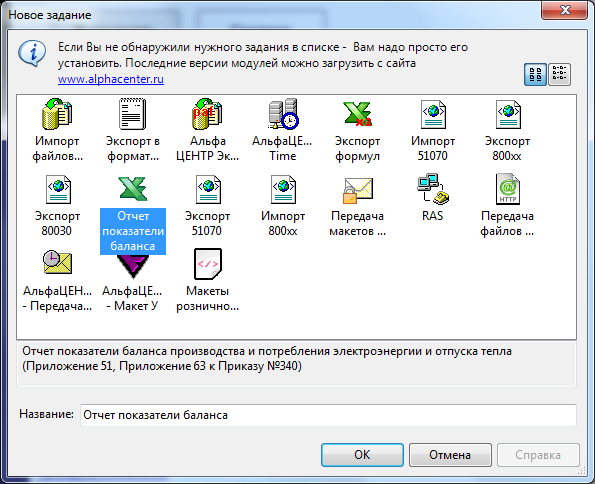This screenshot has height=484, width=595.
Task: Select the Экспорт 800xx icon
Action: point(508,114)
